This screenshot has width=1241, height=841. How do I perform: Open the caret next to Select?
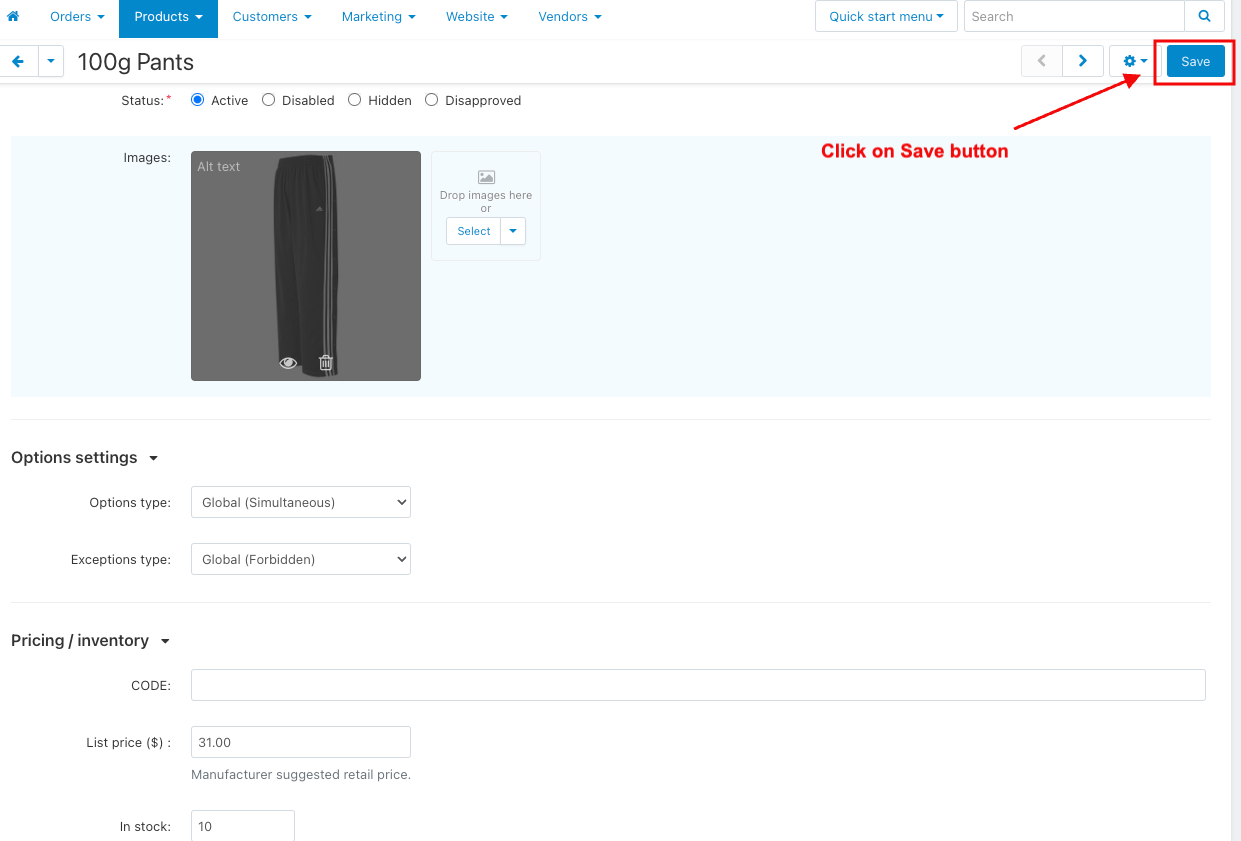pos(513,231)
